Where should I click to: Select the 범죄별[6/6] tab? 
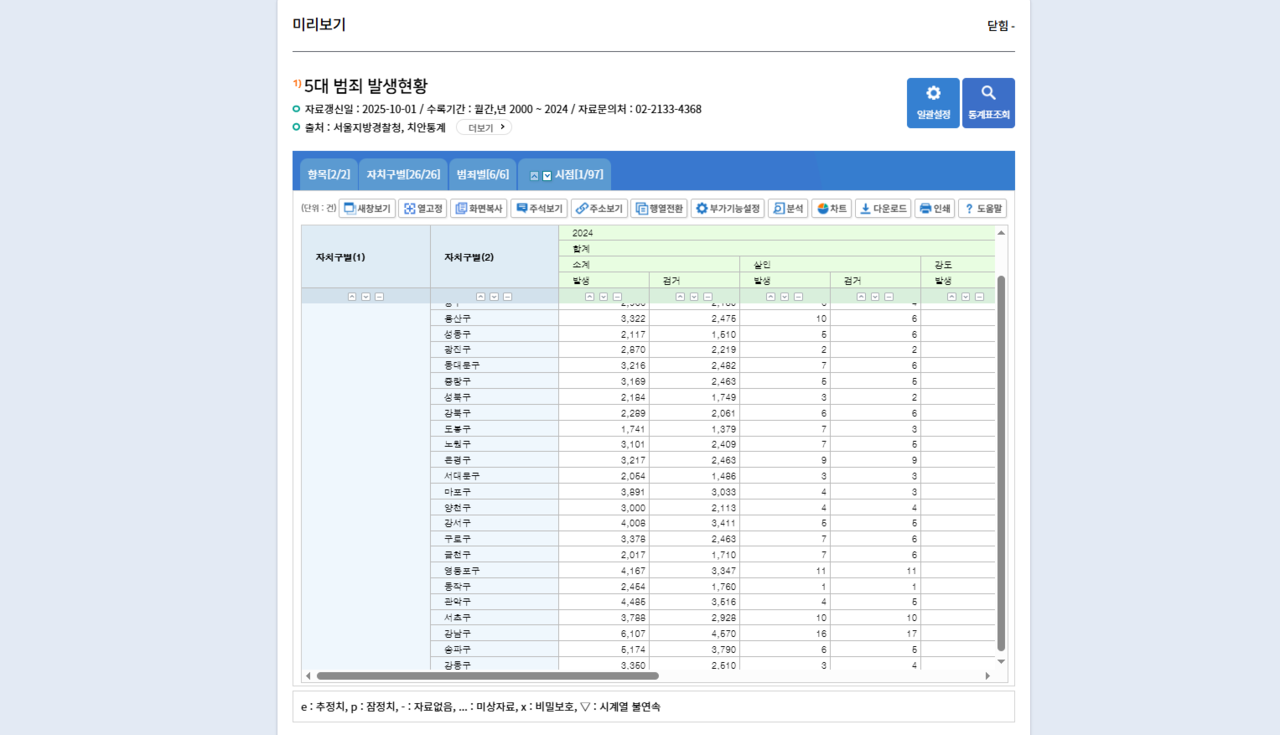click(x=482, y=174)
